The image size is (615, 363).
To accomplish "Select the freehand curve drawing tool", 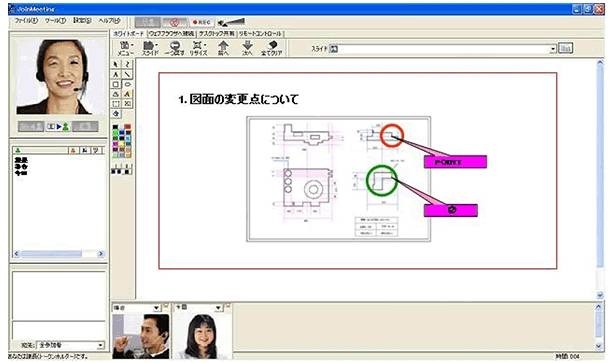I will pos(127,64).
